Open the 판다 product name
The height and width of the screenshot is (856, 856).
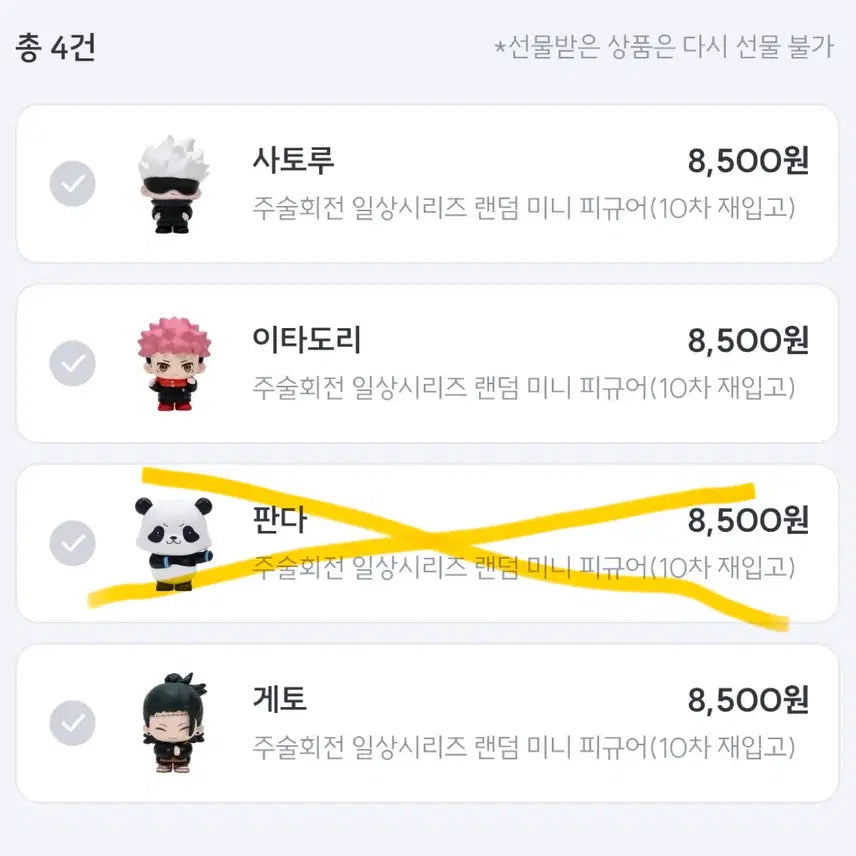click(x=279, y=520)
